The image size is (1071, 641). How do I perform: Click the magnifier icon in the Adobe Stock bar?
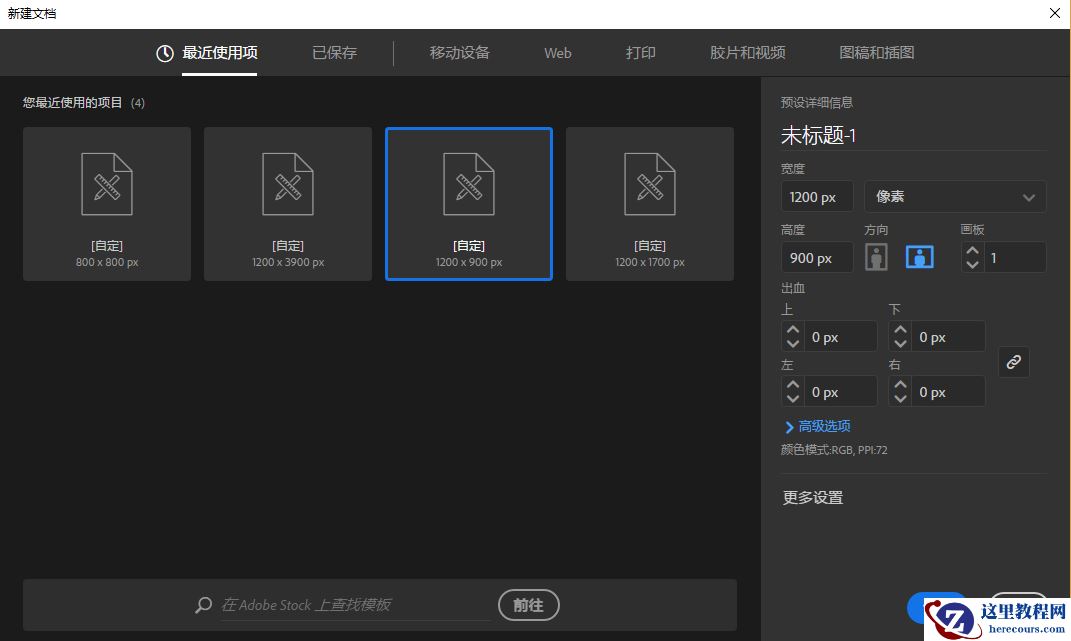click(203, 605)
